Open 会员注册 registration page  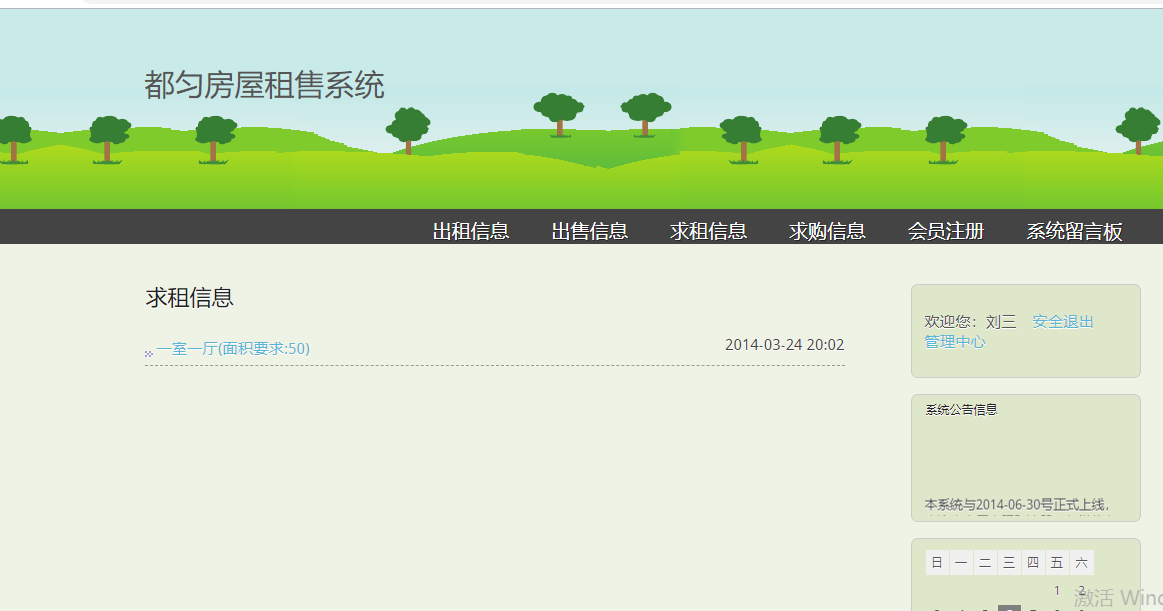(x=946, y=231)
